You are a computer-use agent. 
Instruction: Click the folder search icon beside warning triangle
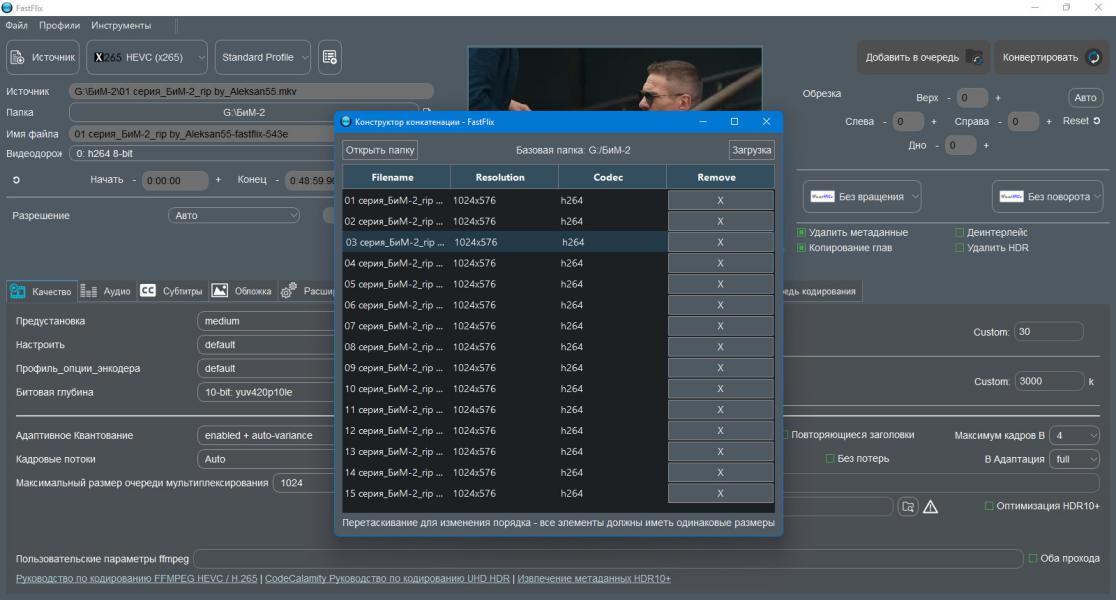[907, 507]
